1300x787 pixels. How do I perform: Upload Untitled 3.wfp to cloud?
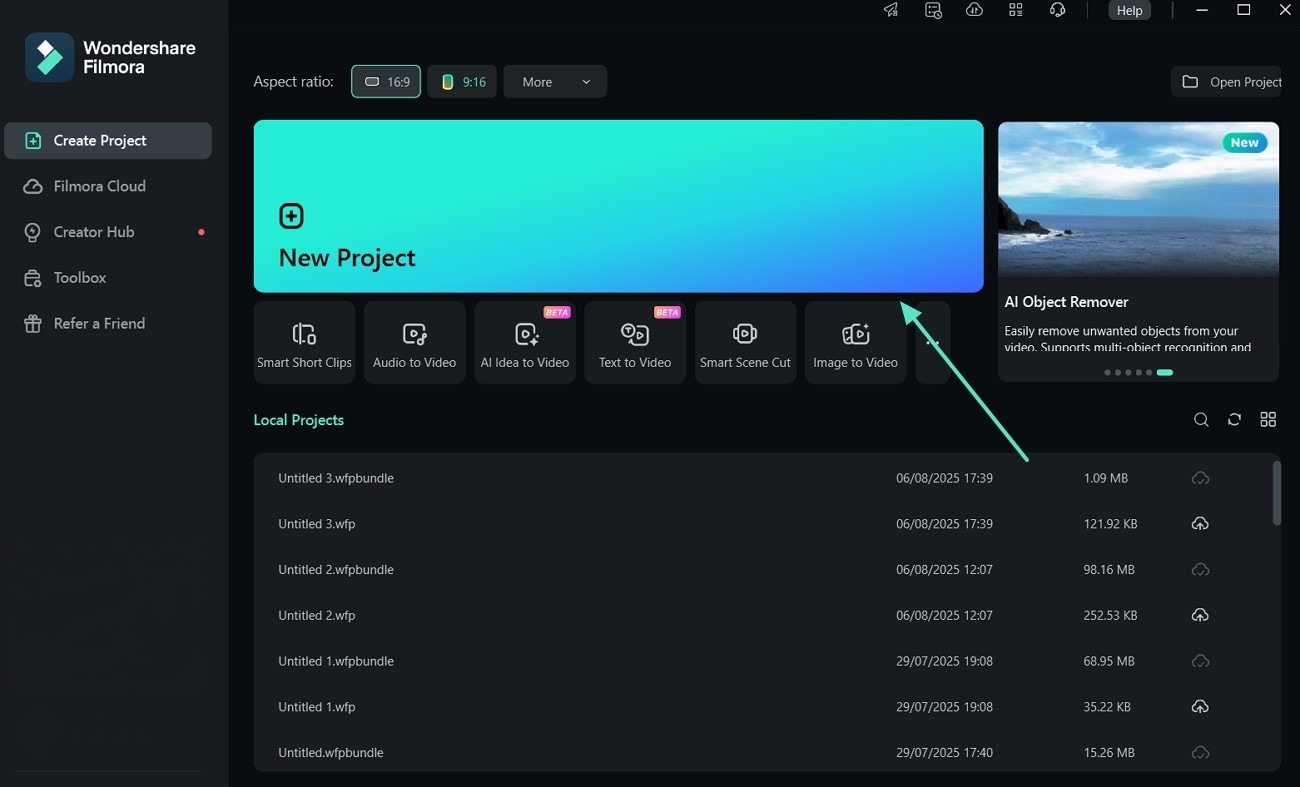click(1200, 524)
